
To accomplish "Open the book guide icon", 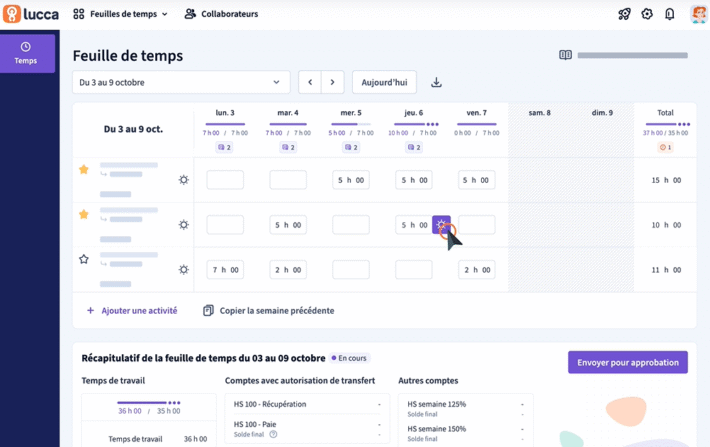I will click(565, 56).
